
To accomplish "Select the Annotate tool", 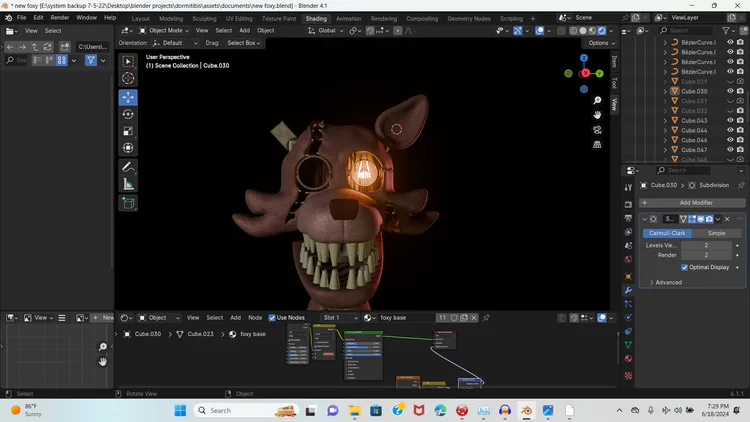I will 128,167.
